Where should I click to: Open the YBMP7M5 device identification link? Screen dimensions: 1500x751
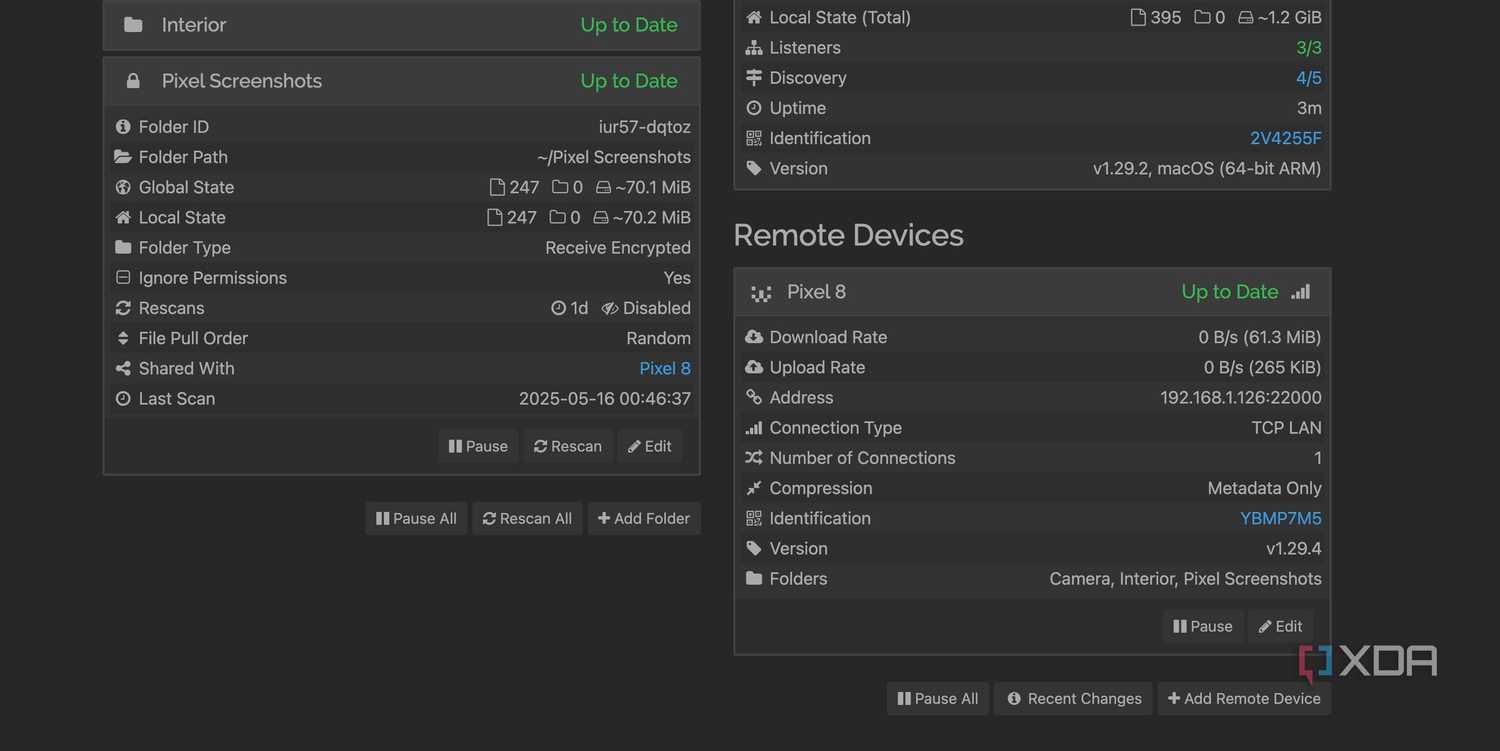(1281, 518)
